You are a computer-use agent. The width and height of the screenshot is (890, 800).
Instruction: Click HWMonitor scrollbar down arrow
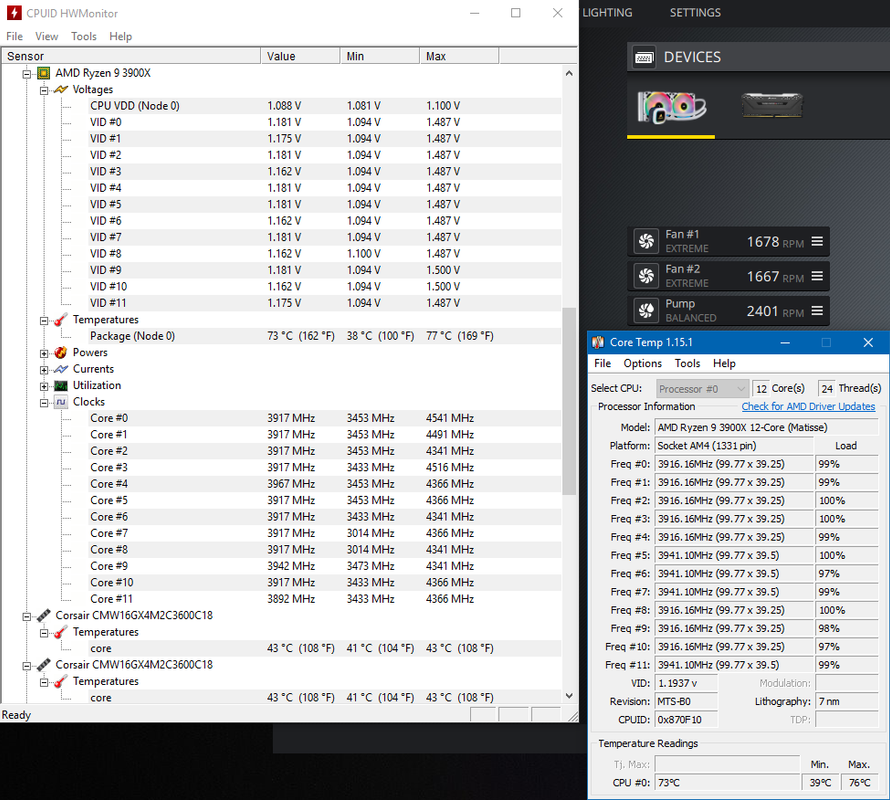(569, 696)
